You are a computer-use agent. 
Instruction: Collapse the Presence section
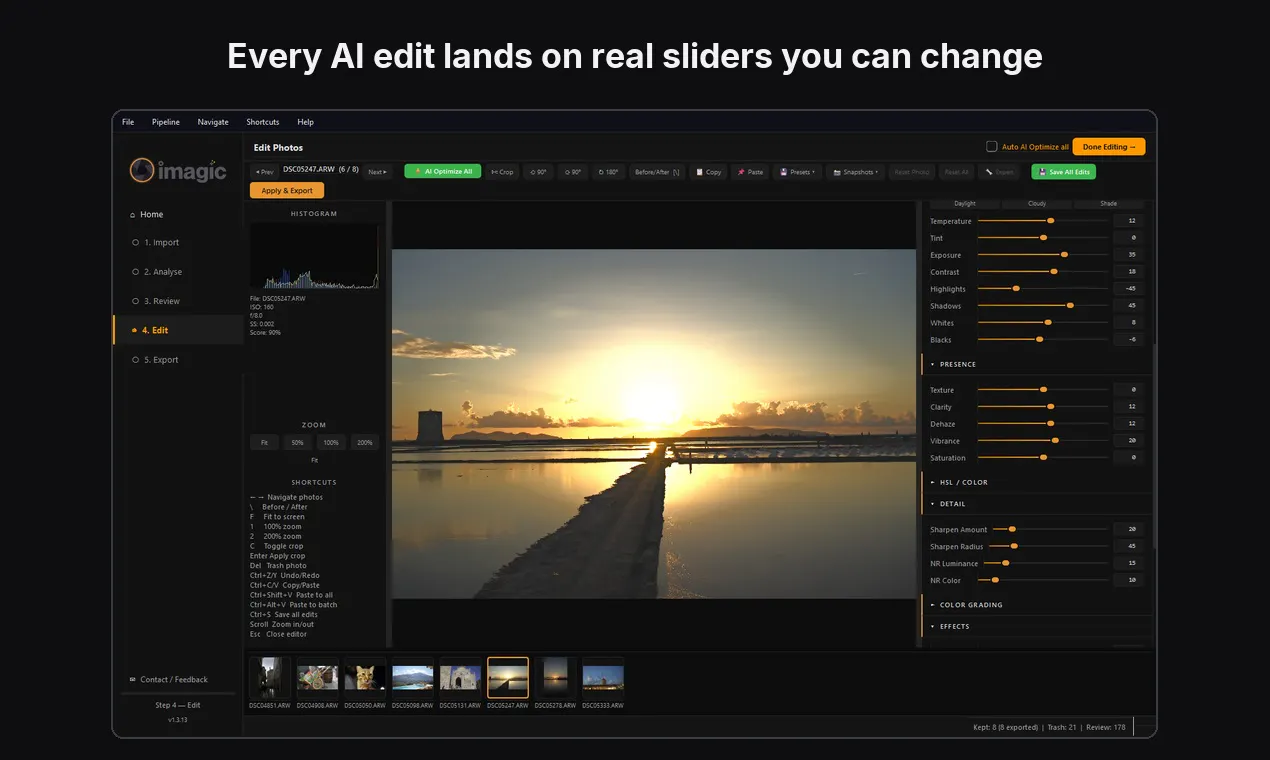pyautogui.click(x=1036, y=364)
